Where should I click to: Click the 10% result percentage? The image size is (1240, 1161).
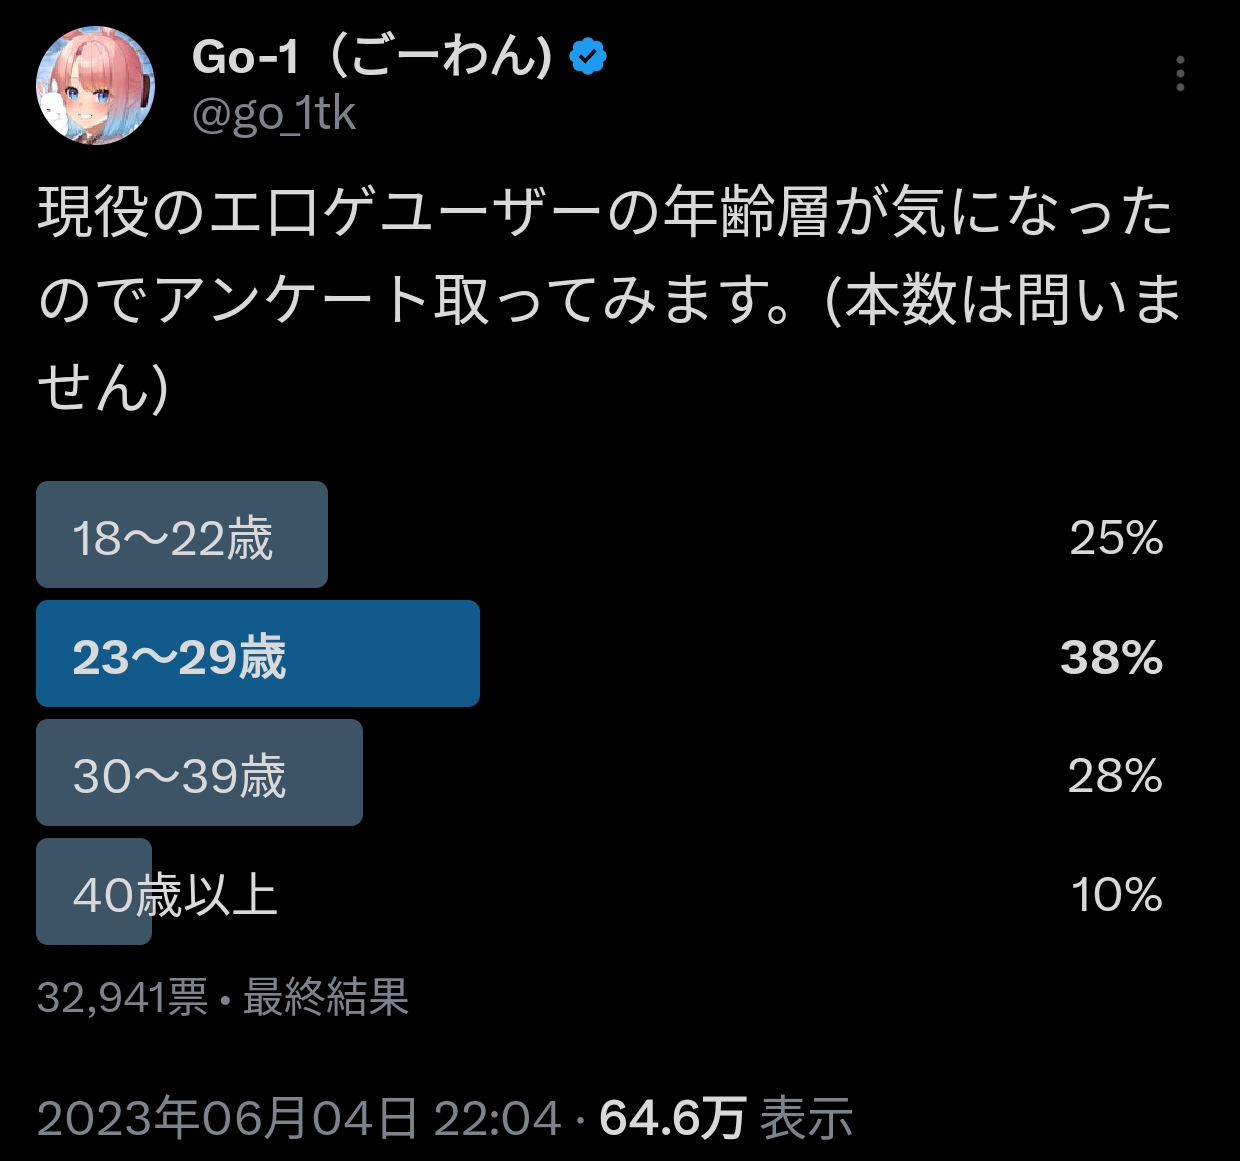[1116, 895]
